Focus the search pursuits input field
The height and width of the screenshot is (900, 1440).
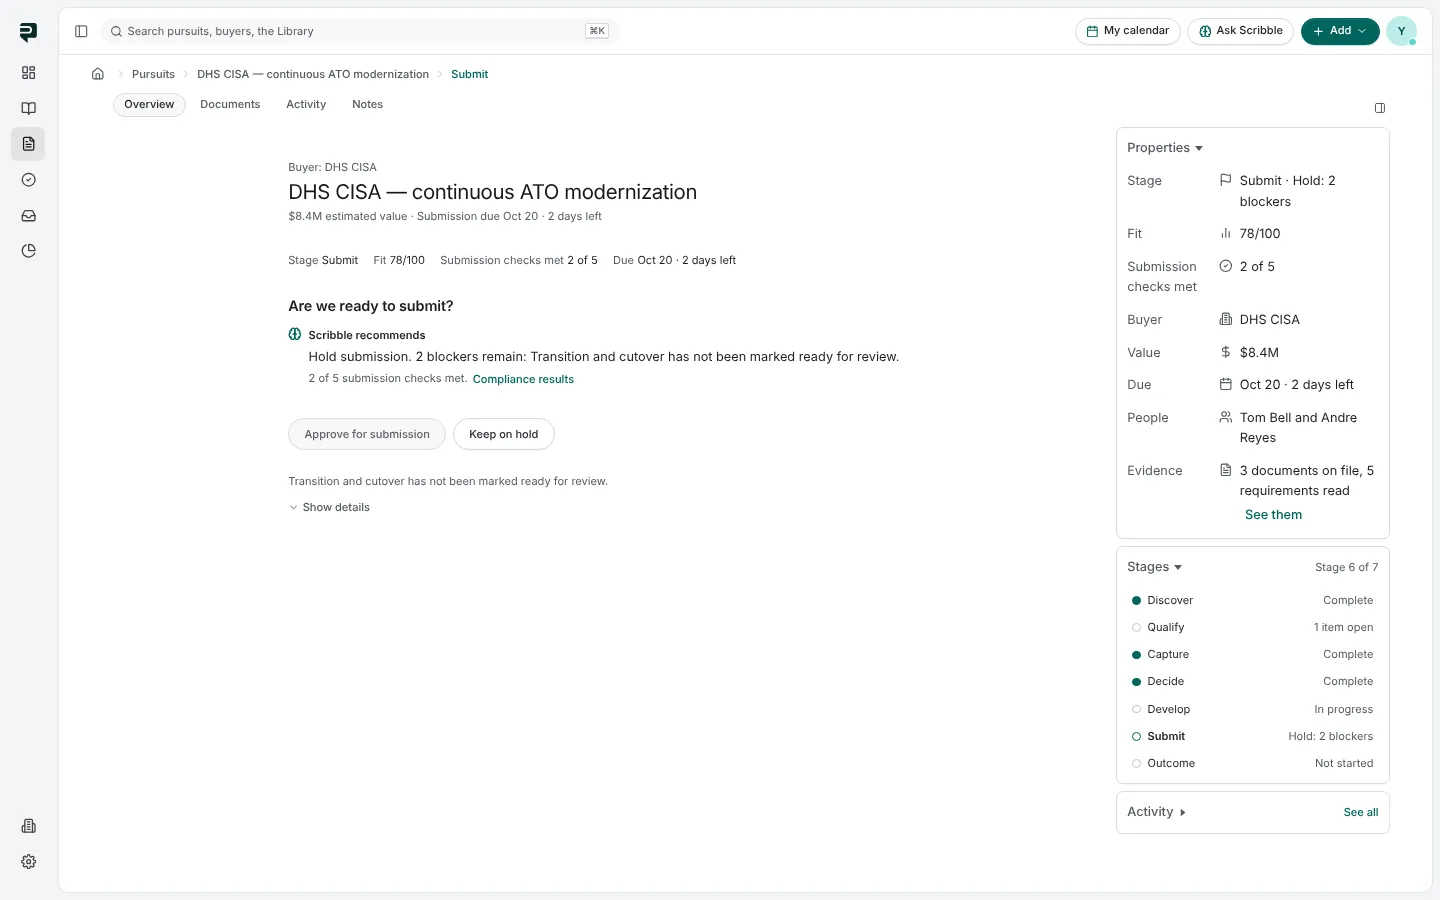pyautogui.click(x=360, y=31)
